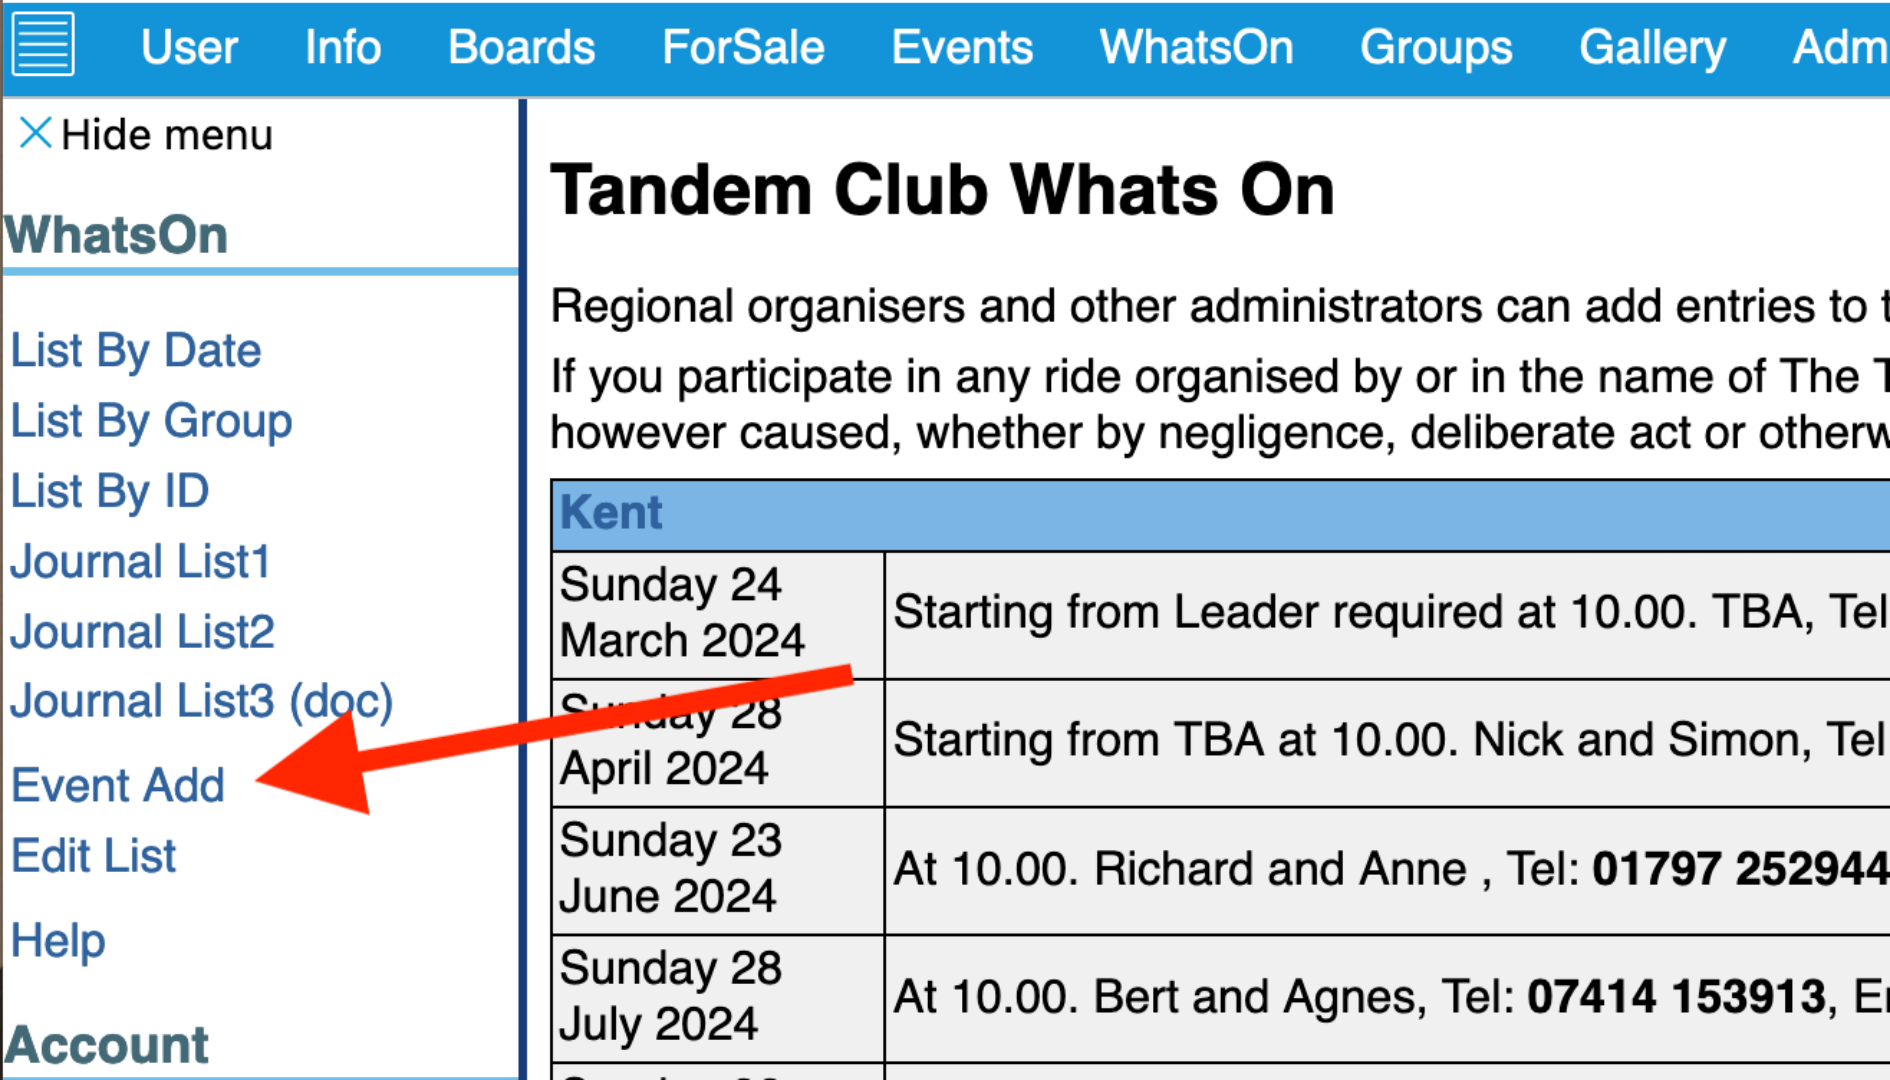Open the ForSale menu
Image resolution: width=1890 pixels, height=1080 pixels.
[743, 47]
